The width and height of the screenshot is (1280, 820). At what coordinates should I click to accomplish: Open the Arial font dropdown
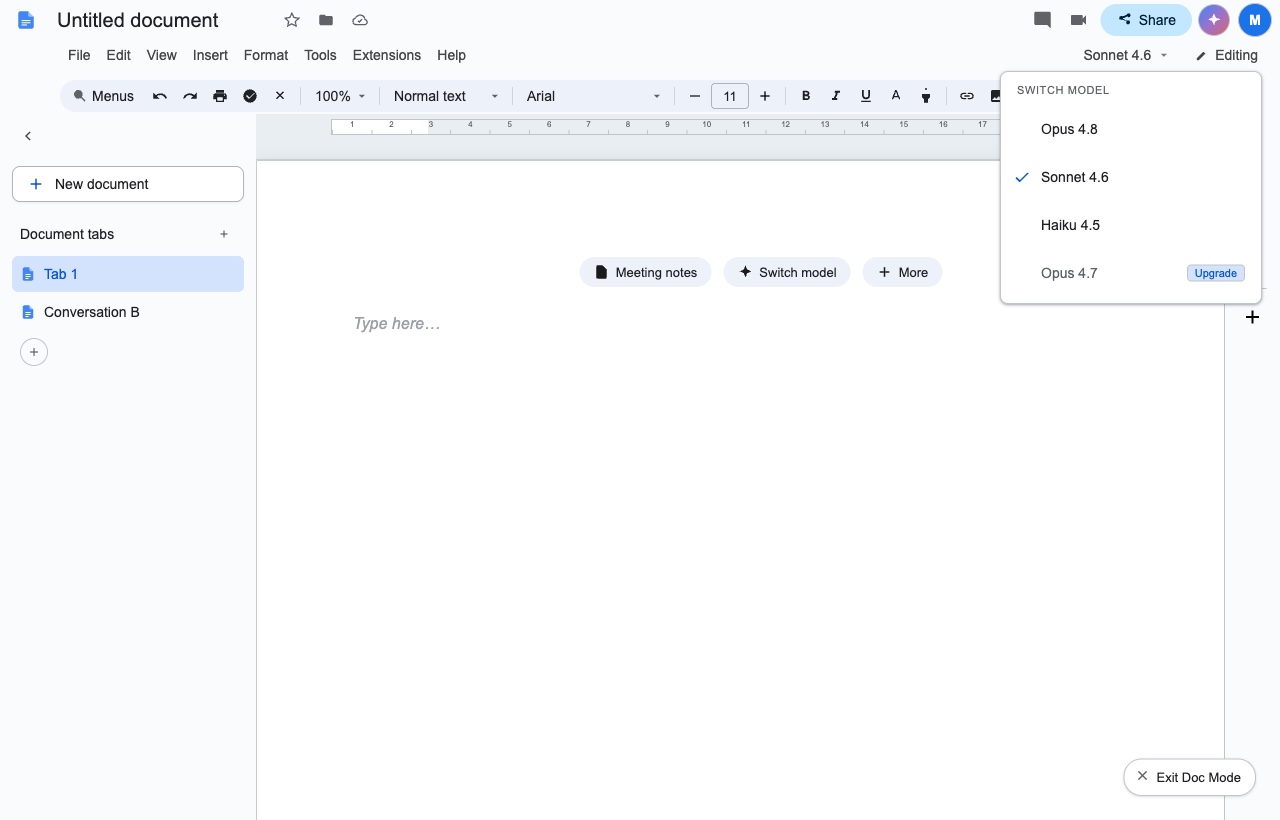coord(594,96)
